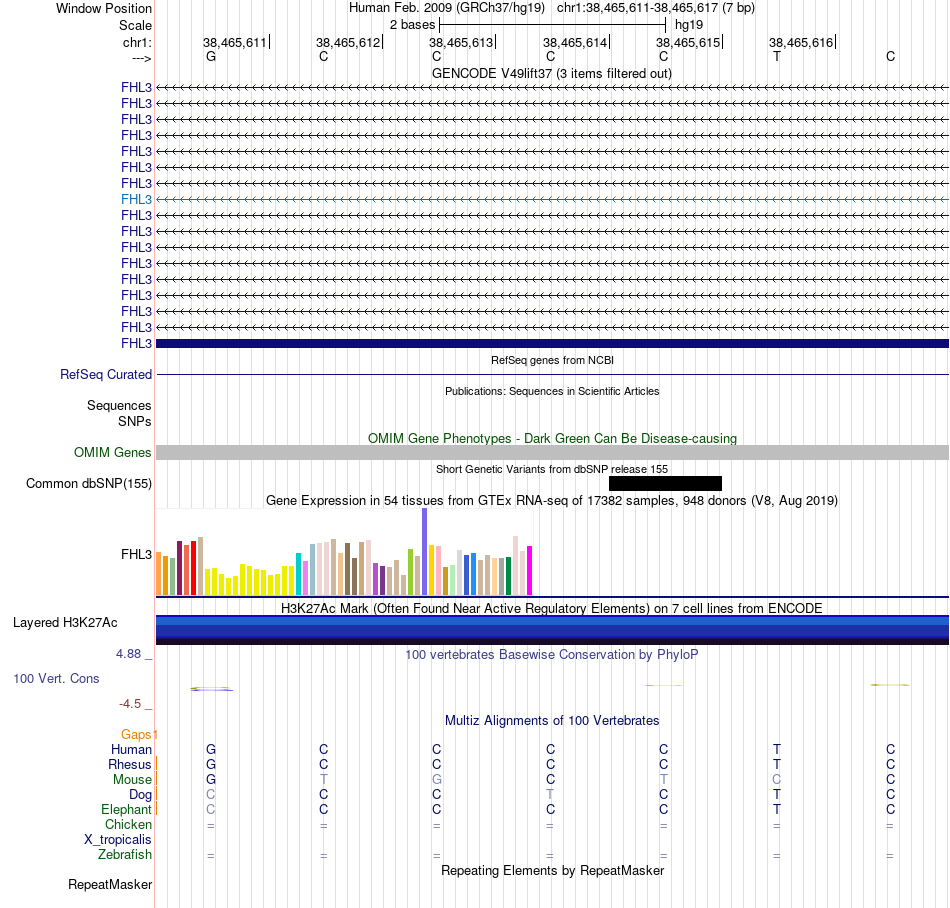The height and width of the screenshot is (908, 950).
Task: Open the 100 vertebrates Basewise Conservation by PhyloP title
Action: [552, 654]
